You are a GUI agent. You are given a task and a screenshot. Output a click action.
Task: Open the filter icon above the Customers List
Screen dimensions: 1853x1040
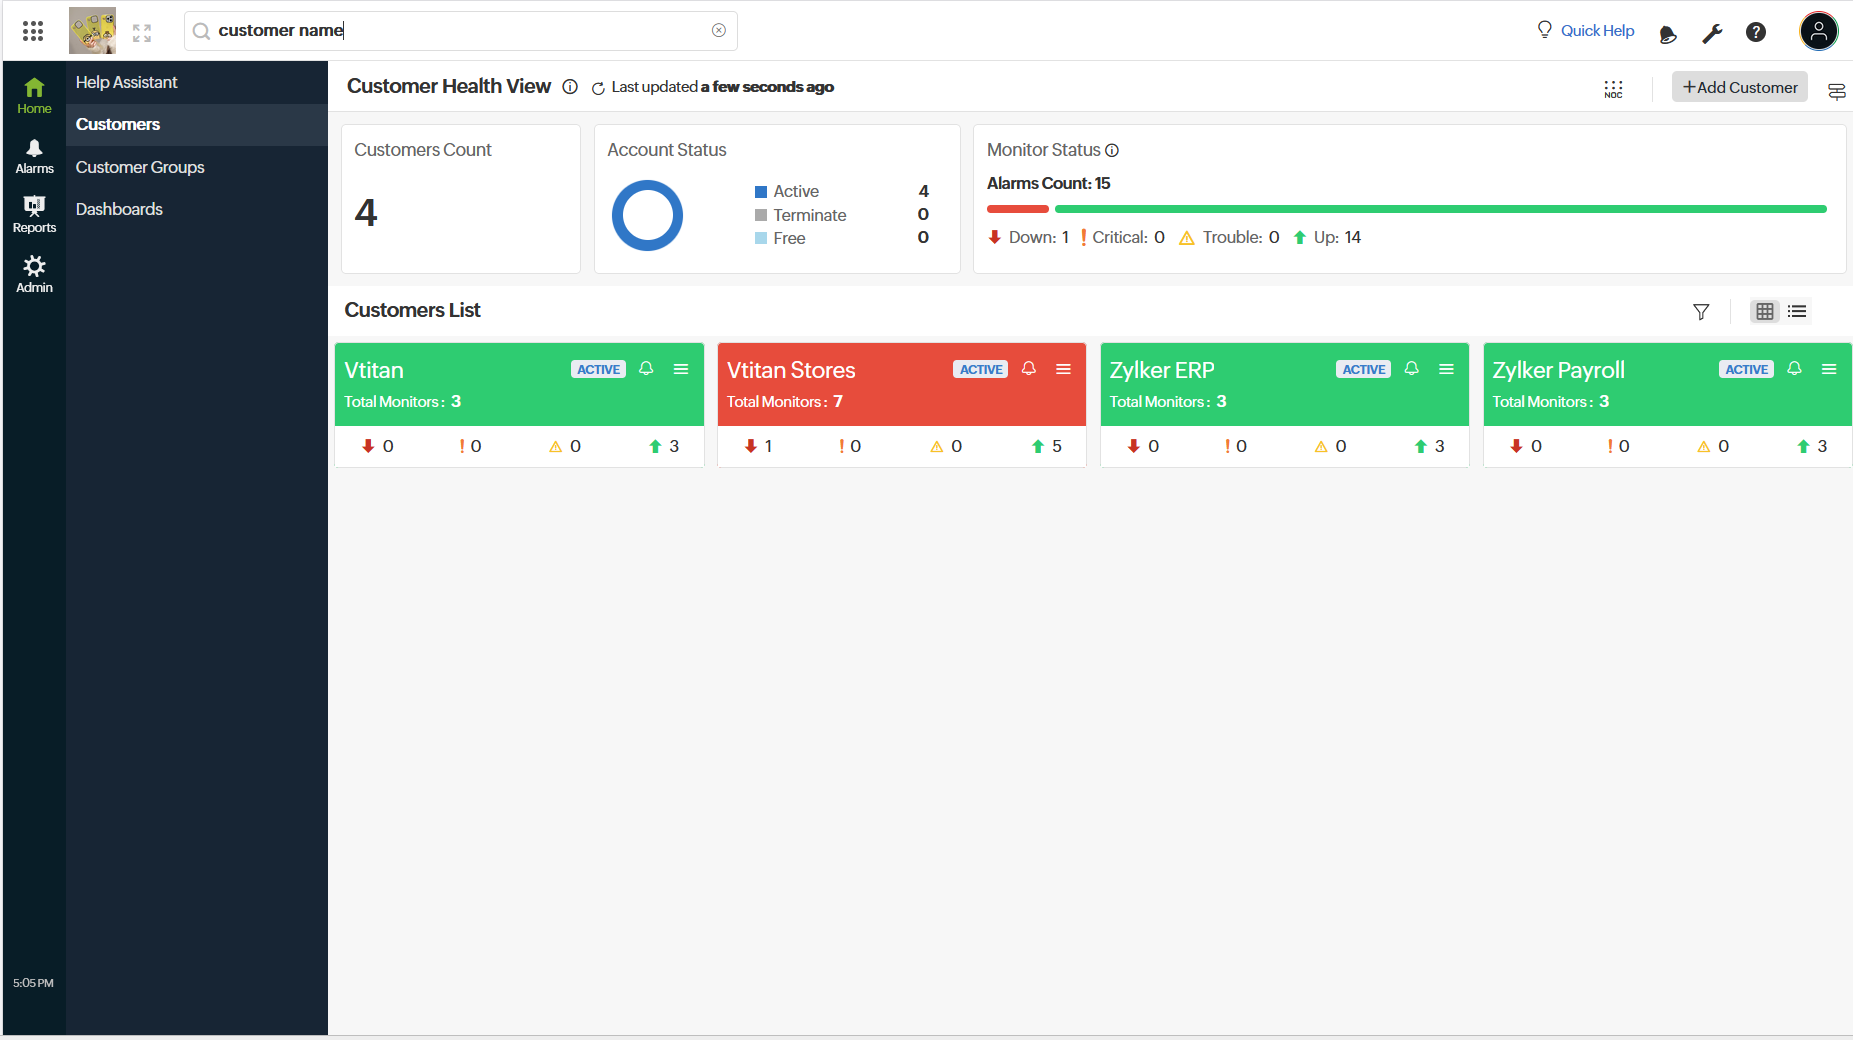(x=1702, y=312)
